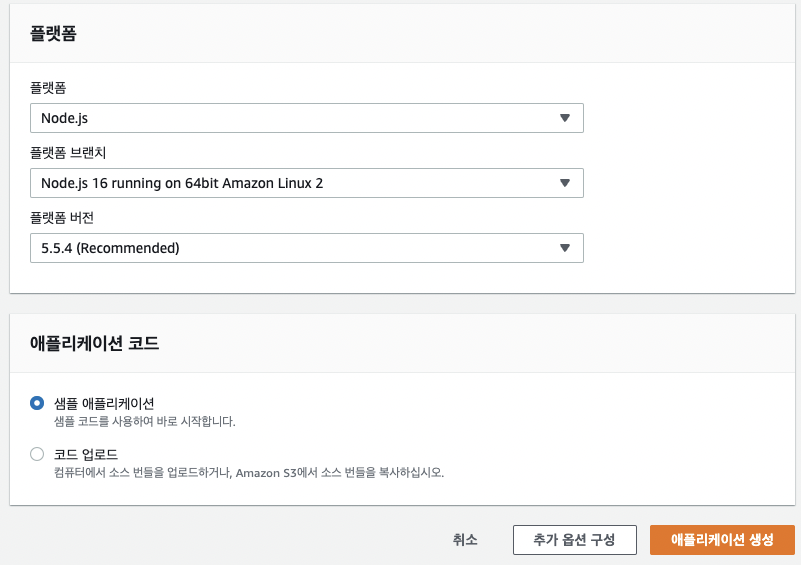Open the 플랫폼 브랜치 dropdown

point(307,183)
